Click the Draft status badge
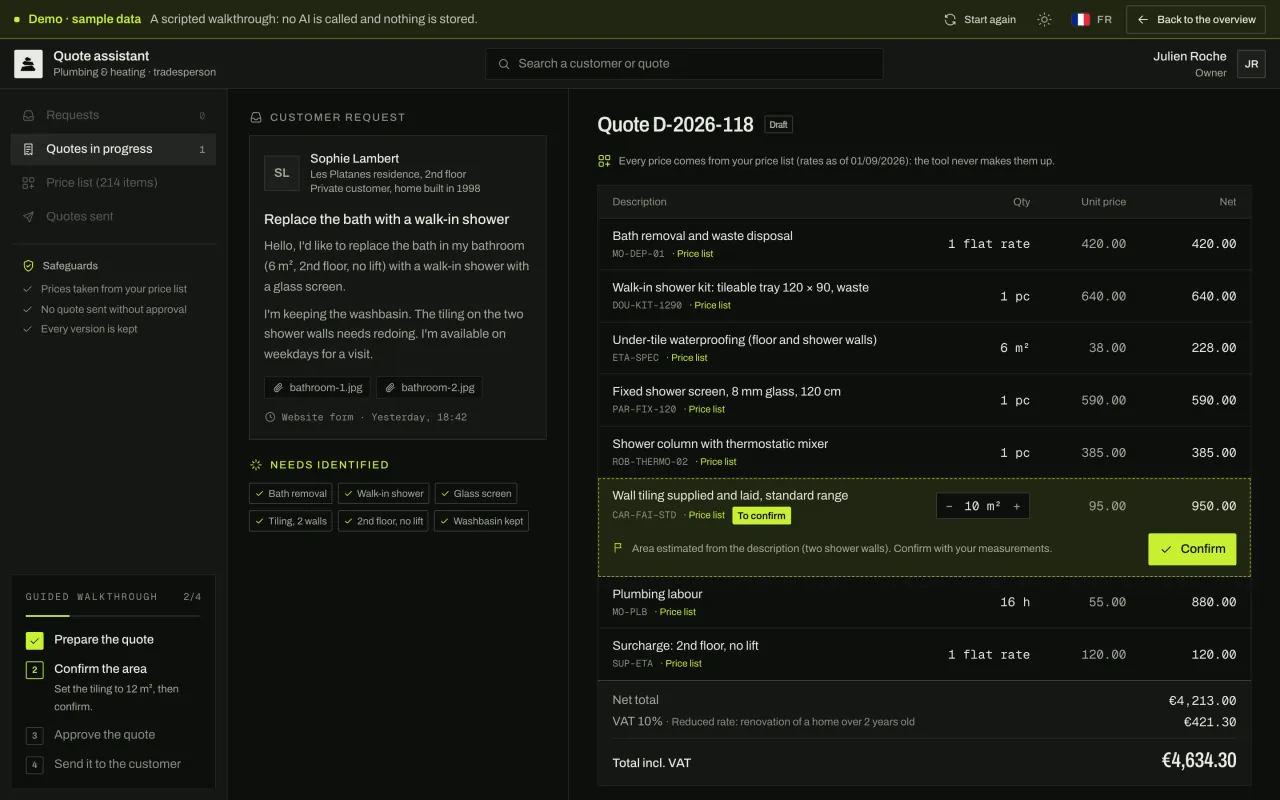This screenshot has height=800, width=1280. [x=779, y=125]
